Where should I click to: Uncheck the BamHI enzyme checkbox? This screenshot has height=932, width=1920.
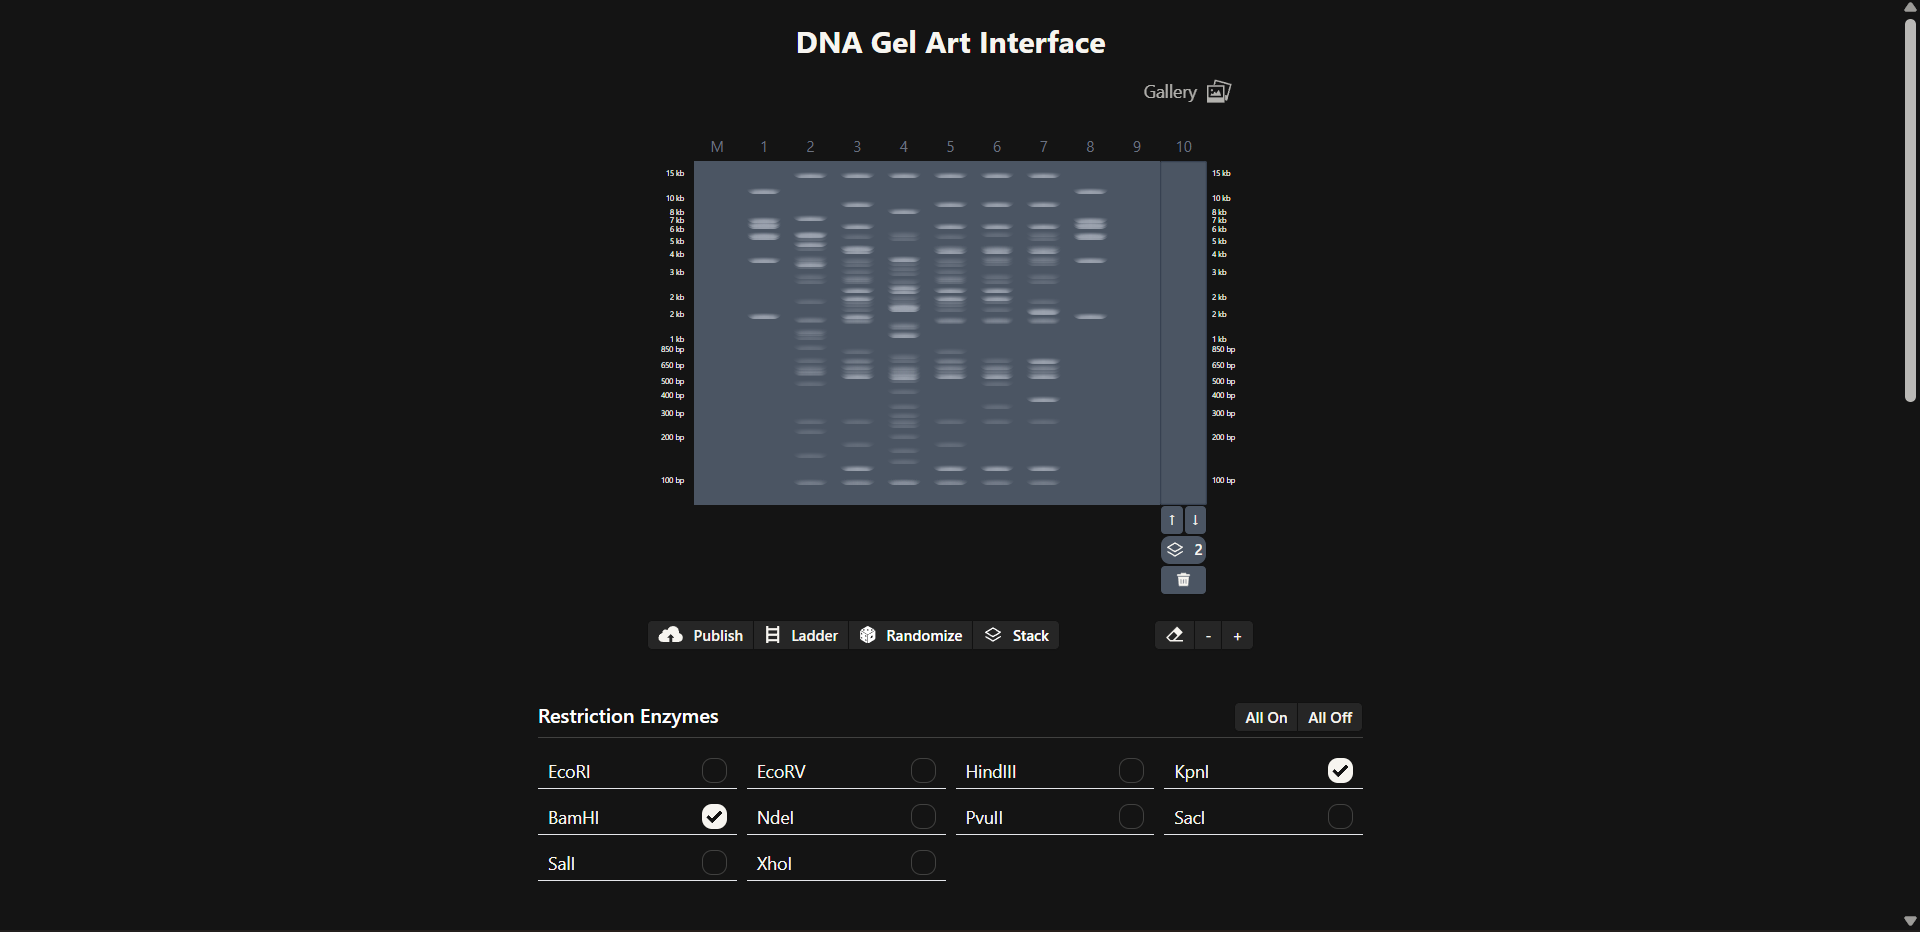click(714, 817)
